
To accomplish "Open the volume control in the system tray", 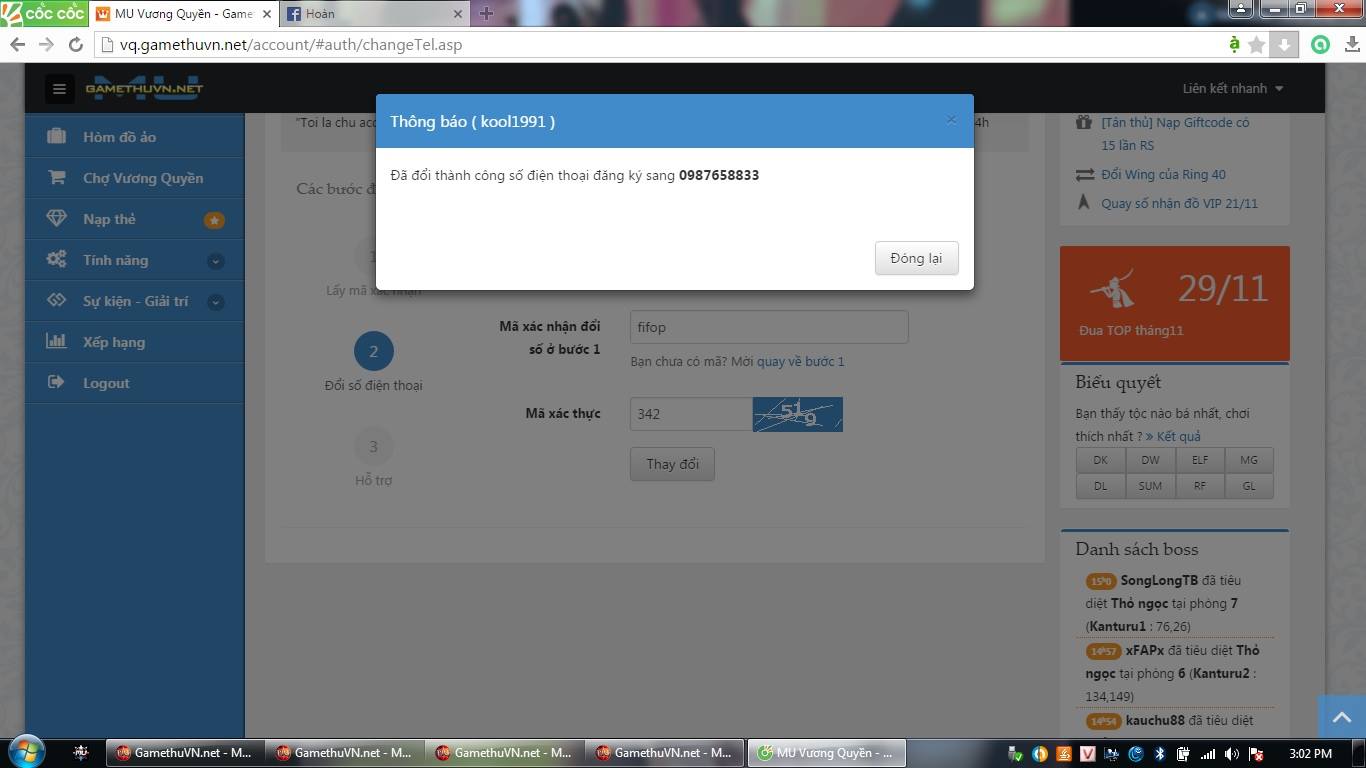I will 1231,753.
